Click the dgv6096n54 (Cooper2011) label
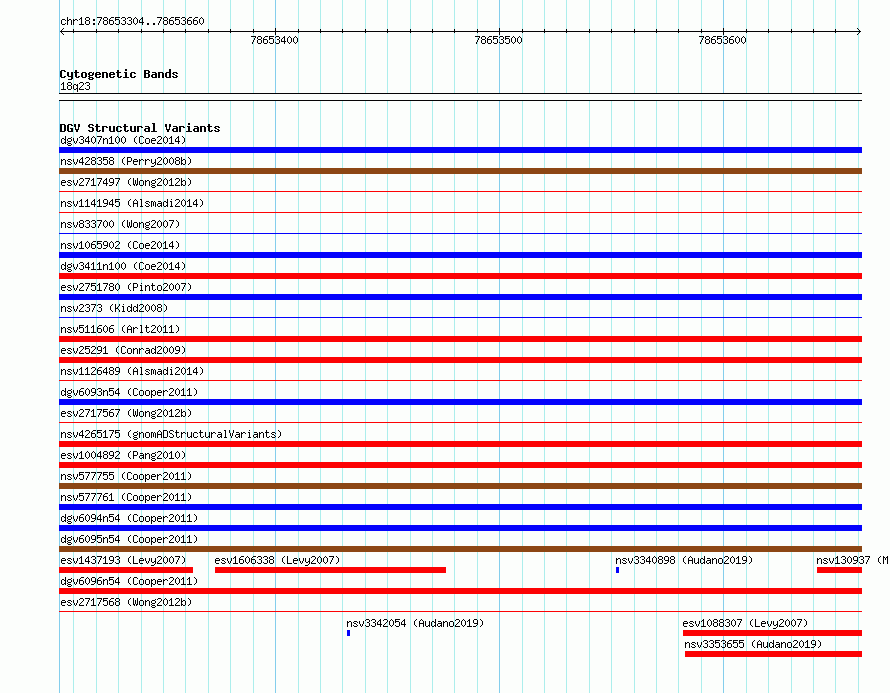The height and width of the screenshot is (693, 890). 129,581
